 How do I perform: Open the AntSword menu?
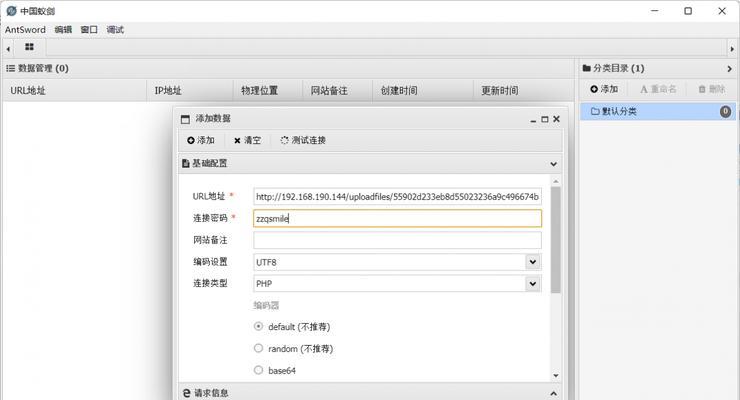click(x=25, y=30)
